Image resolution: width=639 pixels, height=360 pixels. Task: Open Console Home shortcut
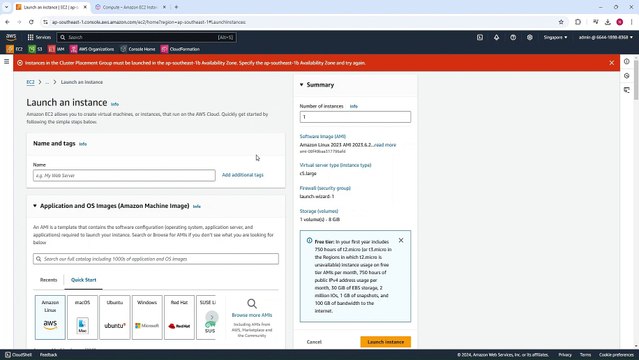tap(138, 49)
